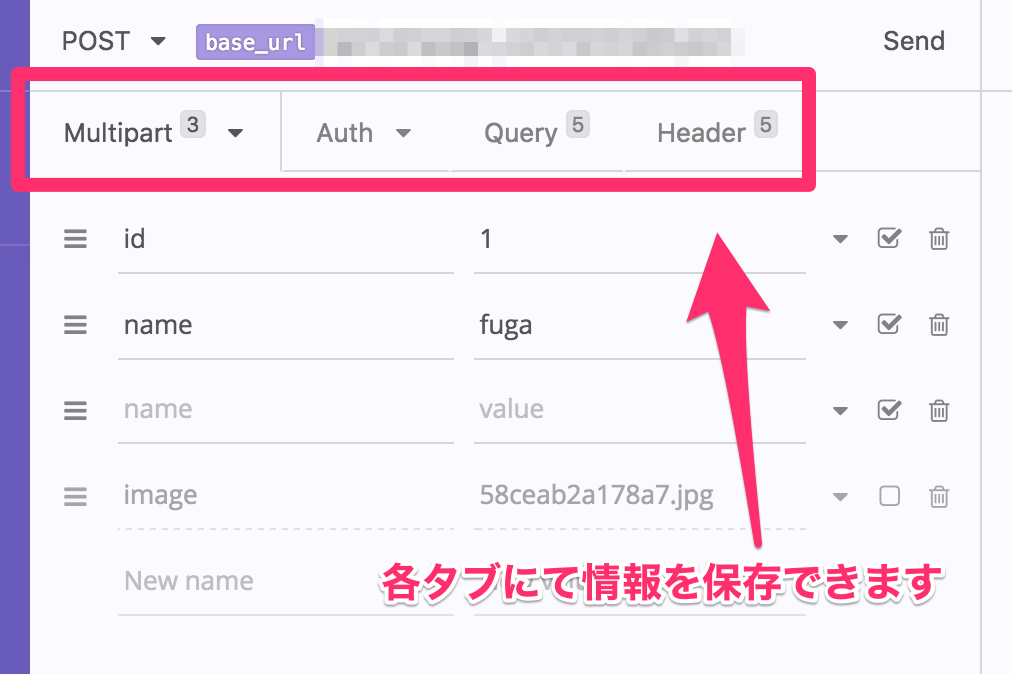The image size is (1012, 674).
Task: Uncheck the id row checkbox
Action: pos(889,238)
